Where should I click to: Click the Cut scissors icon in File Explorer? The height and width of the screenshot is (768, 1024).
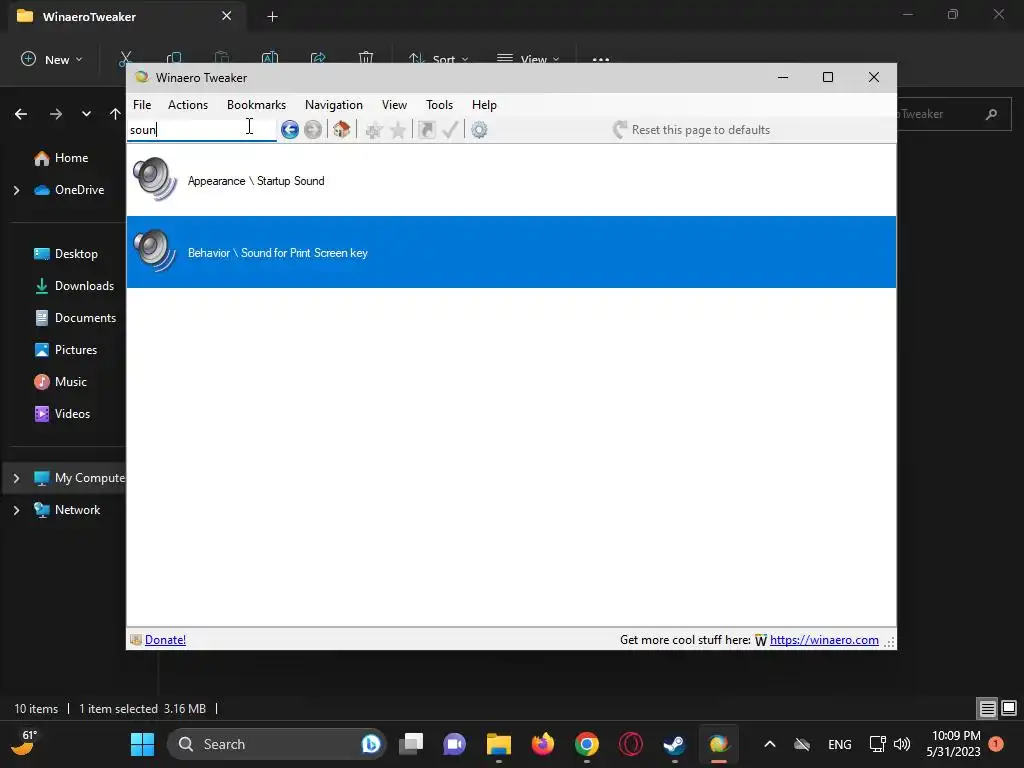125,58
